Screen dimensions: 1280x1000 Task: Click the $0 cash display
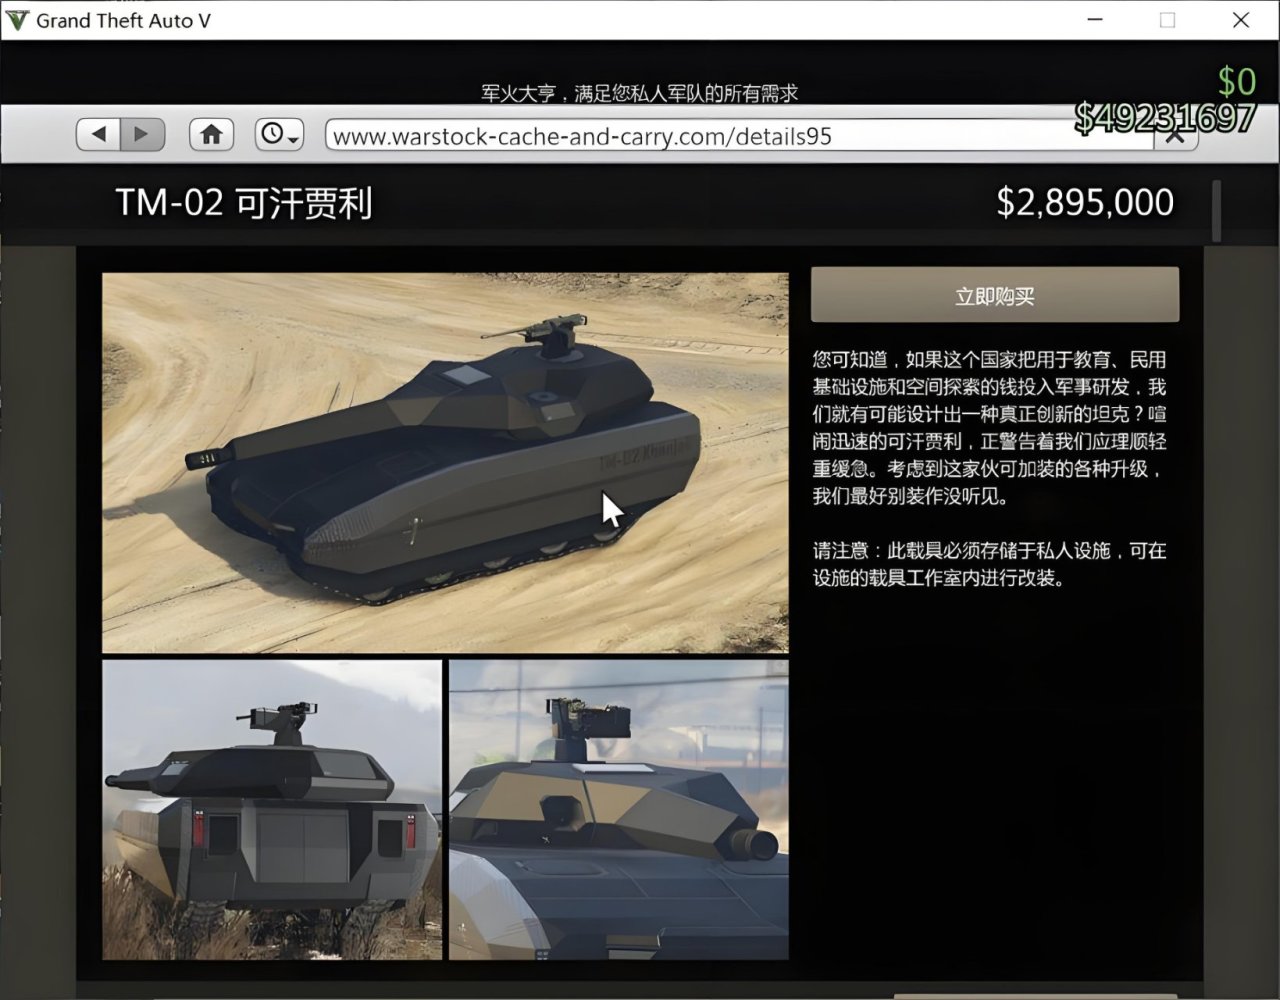(1237, 80)
